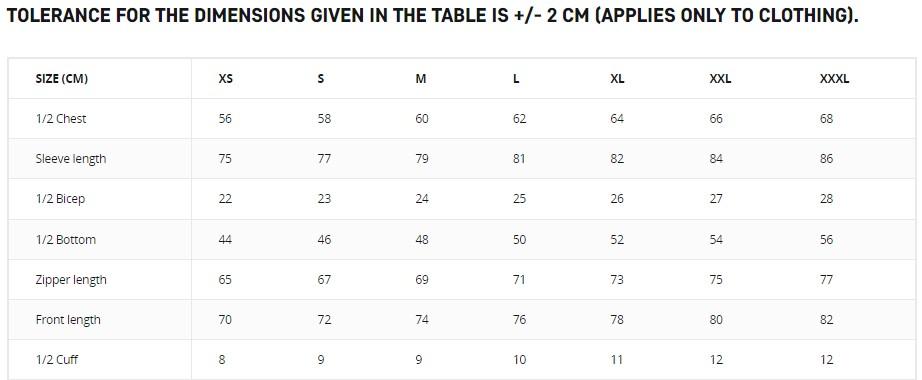The width and height of the screenshot is (922, 380).
Task: Click the L 1/2 Cuff value 10
Action: point(519,359)
